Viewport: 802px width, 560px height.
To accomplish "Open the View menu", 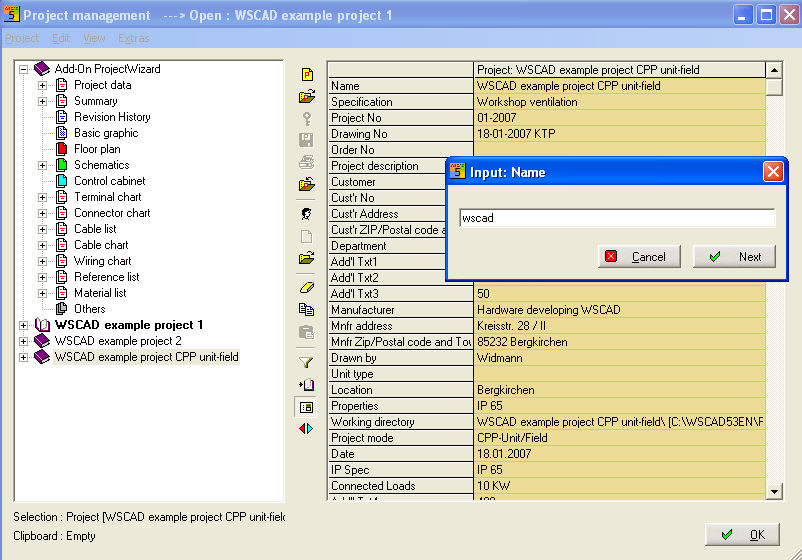I will click(94, 38).
